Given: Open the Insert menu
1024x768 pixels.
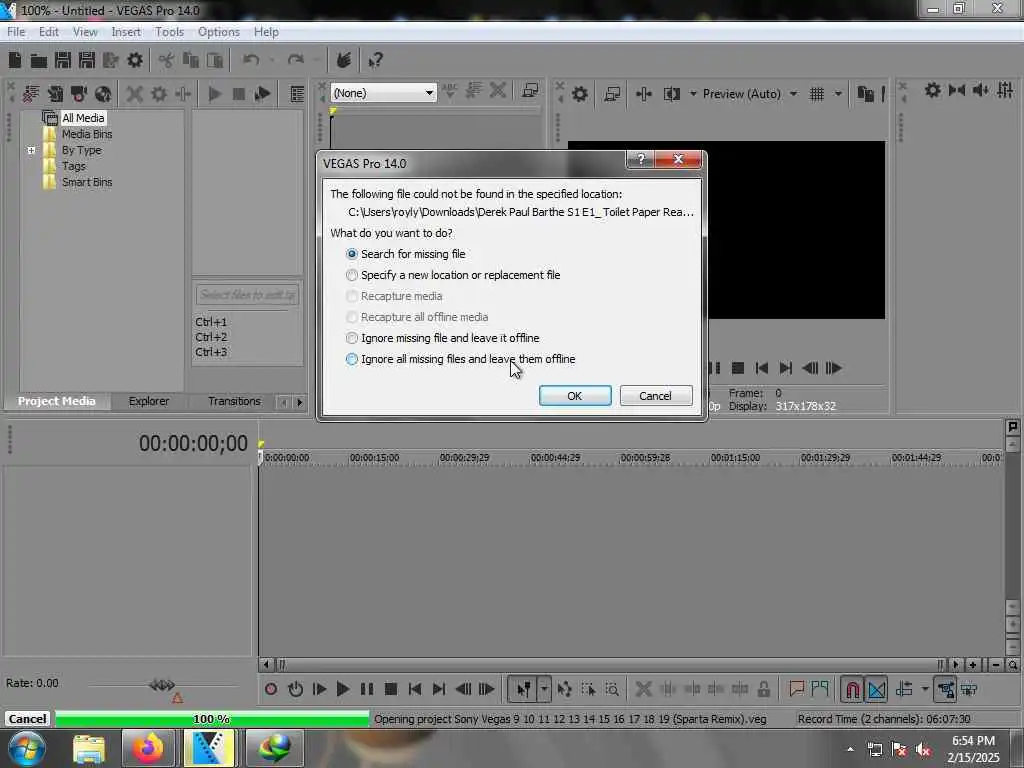Looking at the screenshot, I should [x=126, y=31].
